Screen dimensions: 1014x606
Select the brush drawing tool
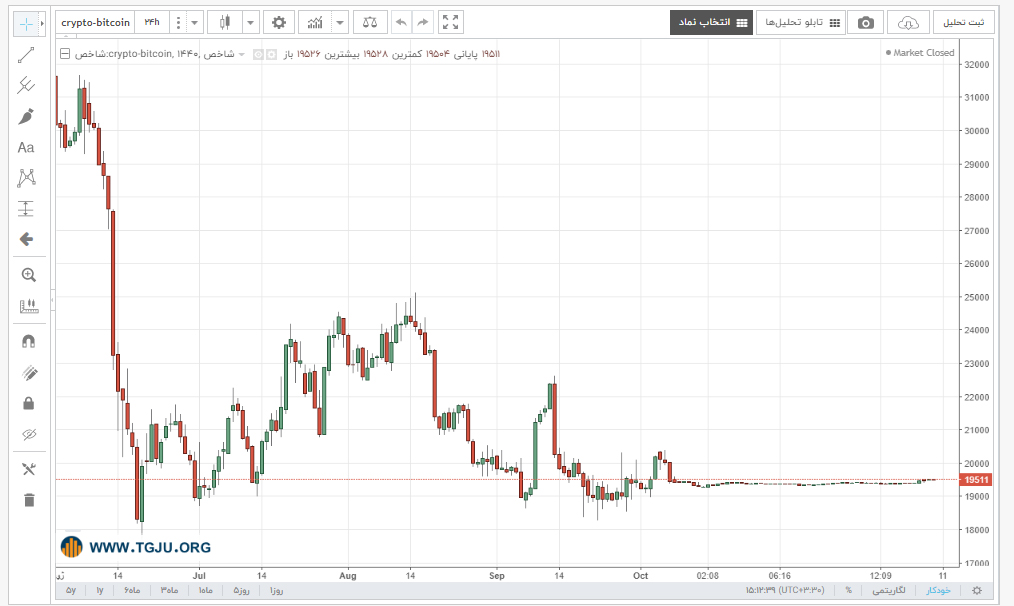[26, 116]
